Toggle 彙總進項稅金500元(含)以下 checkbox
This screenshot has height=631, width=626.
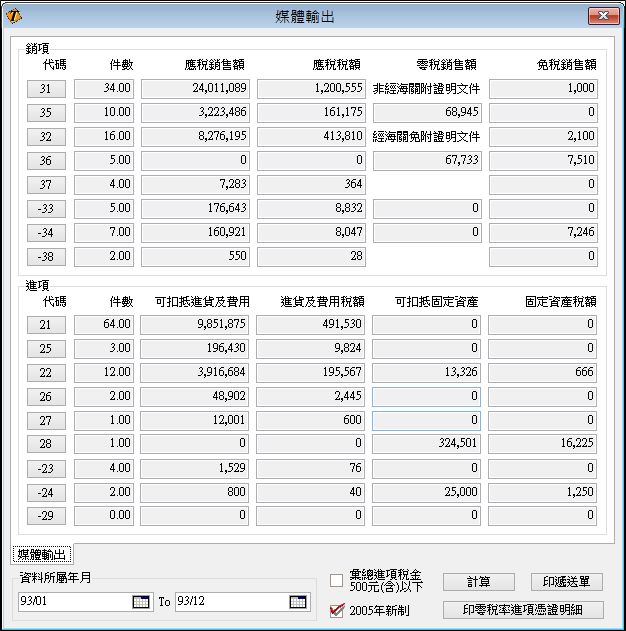tap(337, 582)
